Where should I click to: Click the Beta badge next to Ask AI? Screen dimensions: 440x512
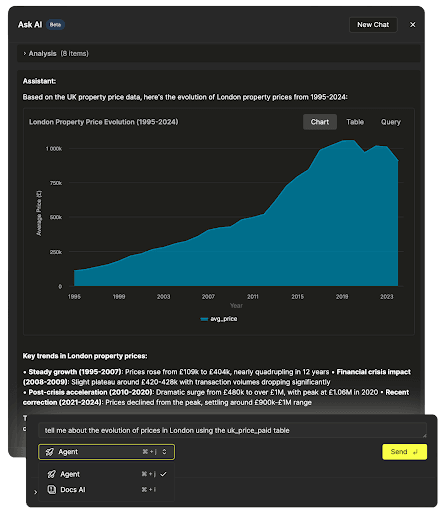point(55,25)
